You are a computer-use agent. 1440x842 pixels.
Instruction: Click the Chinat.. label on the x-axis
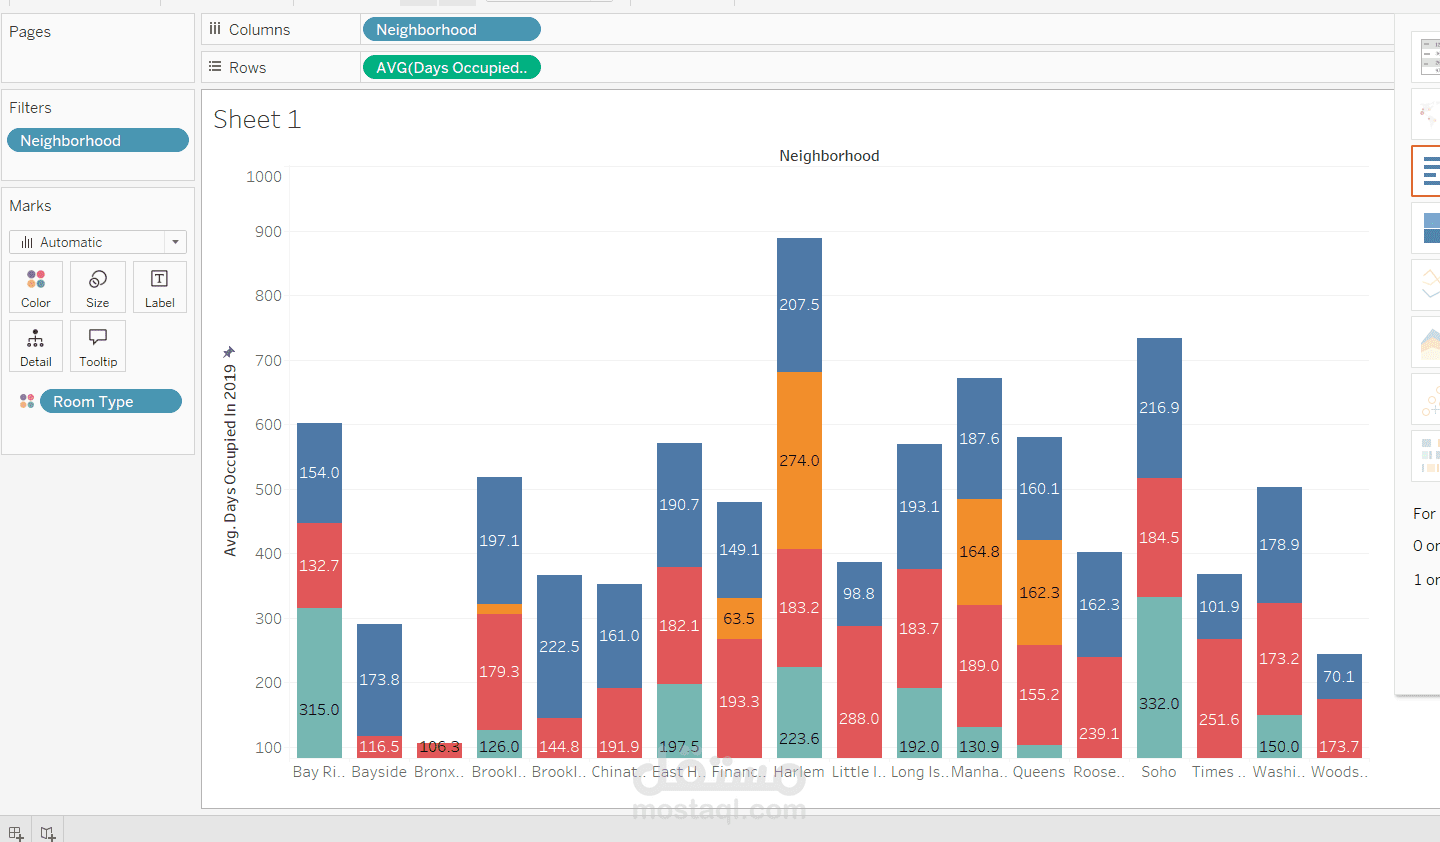click(x=619, y=772)
